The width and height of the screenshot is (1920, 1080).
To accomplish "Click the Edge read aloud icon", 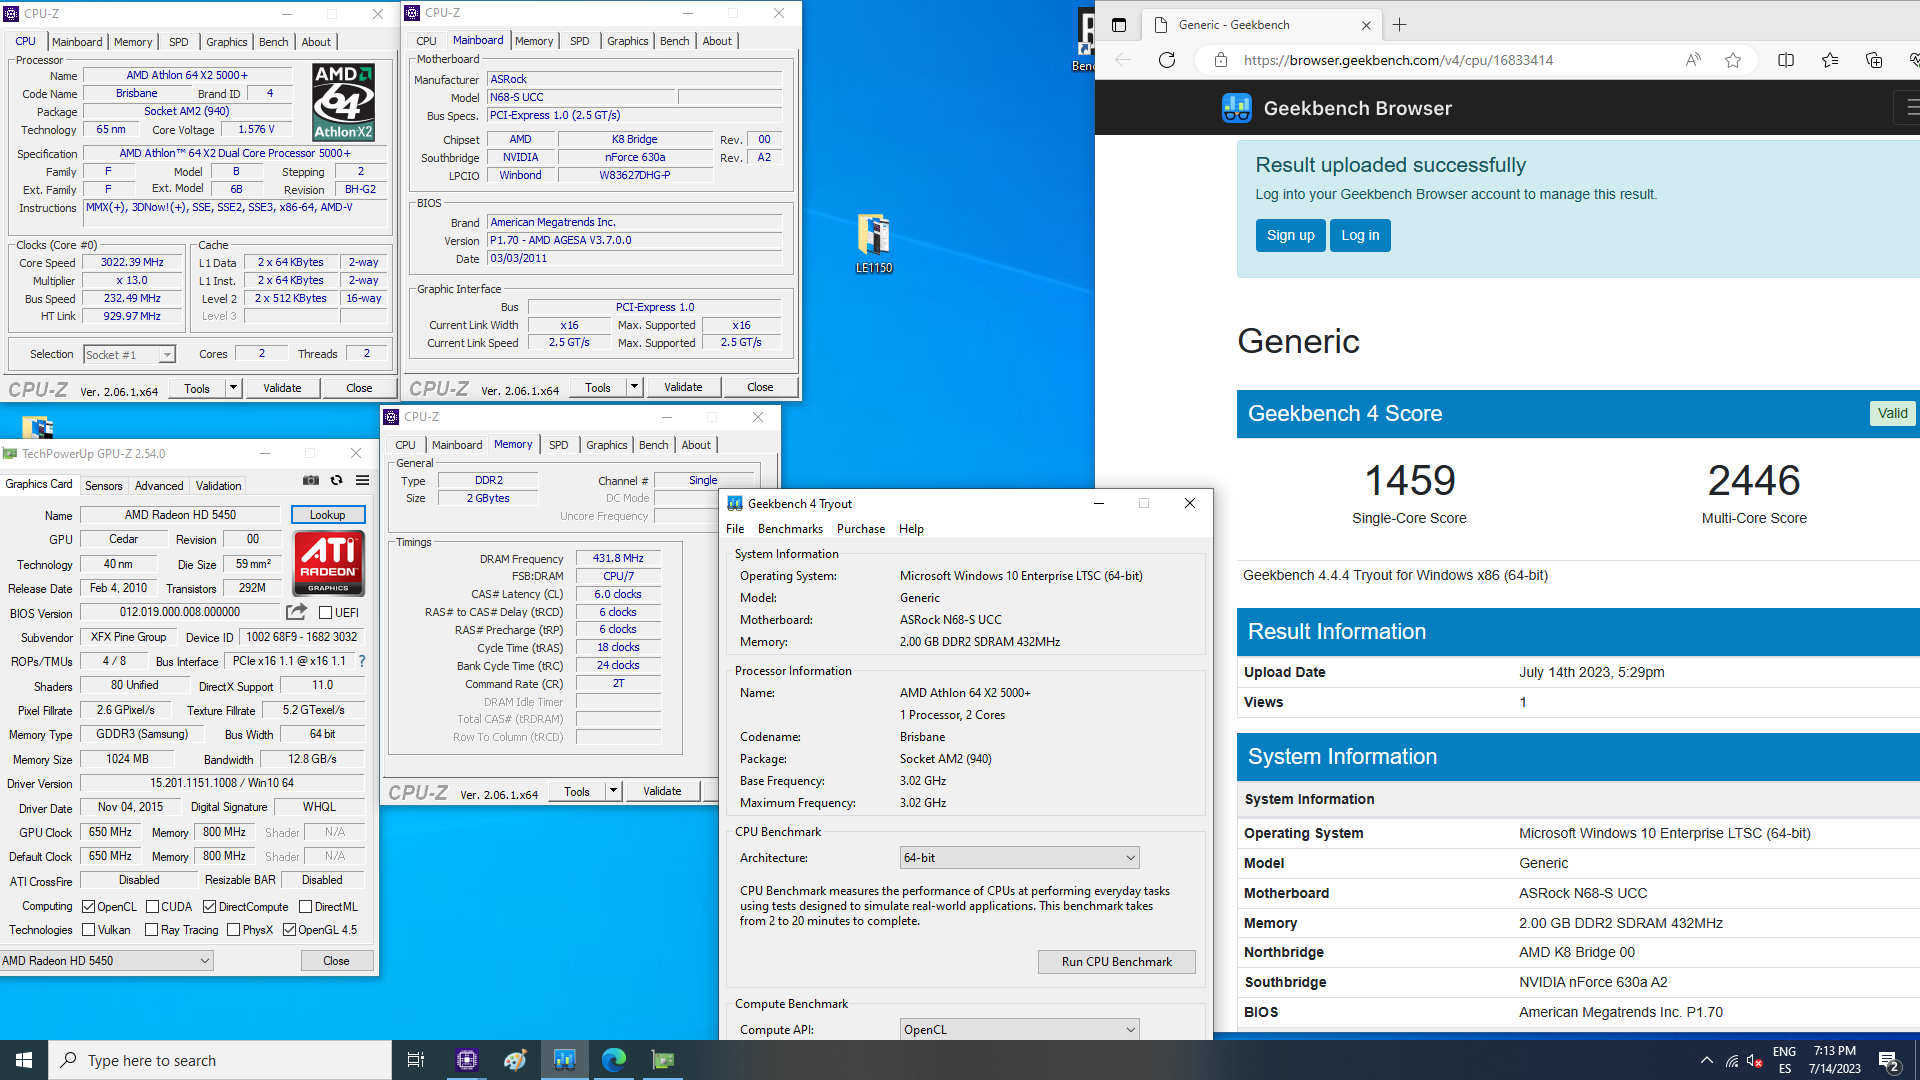I will click(x=1693, y=60).
